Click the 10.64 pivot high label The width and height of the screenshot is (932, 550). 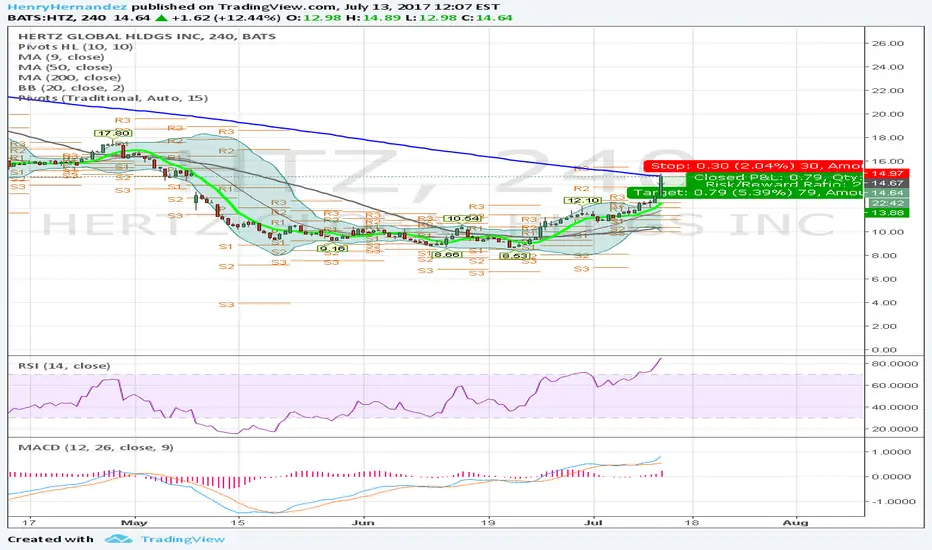click(x=463, y=219)
